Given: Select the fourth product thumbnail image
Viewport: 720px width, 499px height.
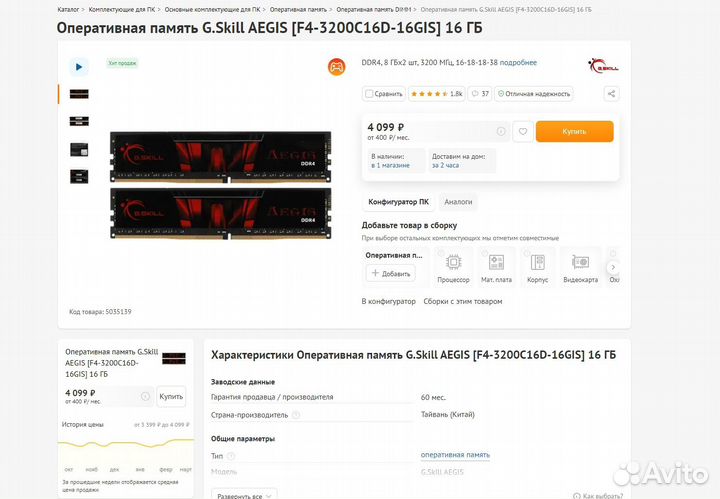Looking at the screenshot, I should (x=79, y=176).
